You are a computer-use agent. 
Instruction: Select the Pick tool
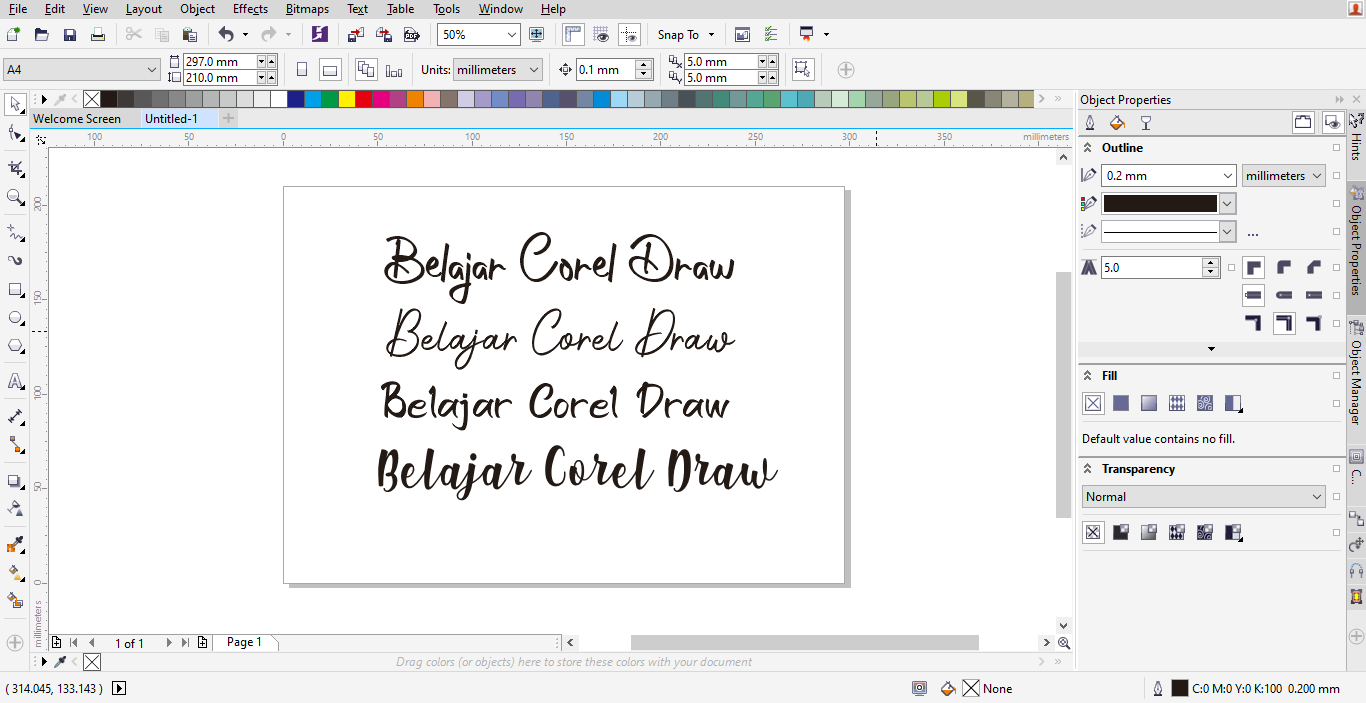14,105
